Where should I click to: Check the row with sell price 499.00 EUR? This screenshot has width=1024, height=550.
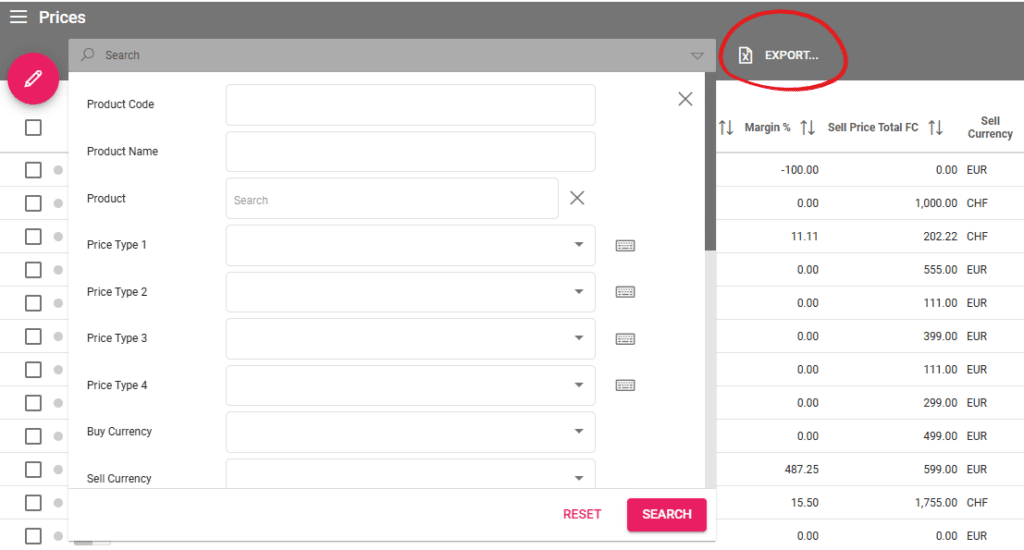[x=33, y=436]
